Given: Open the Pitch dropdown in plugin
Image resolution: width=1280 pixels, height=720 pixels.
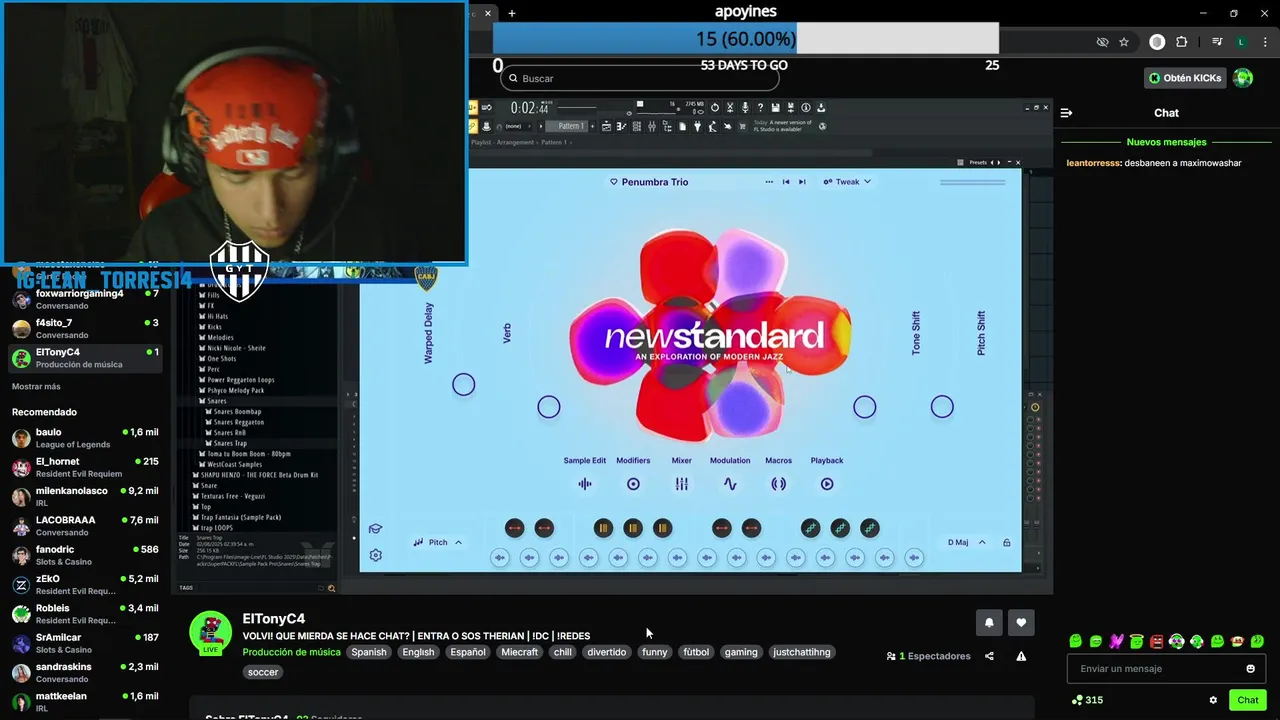Looking at the screenshot, I should [x=438, y=542].
